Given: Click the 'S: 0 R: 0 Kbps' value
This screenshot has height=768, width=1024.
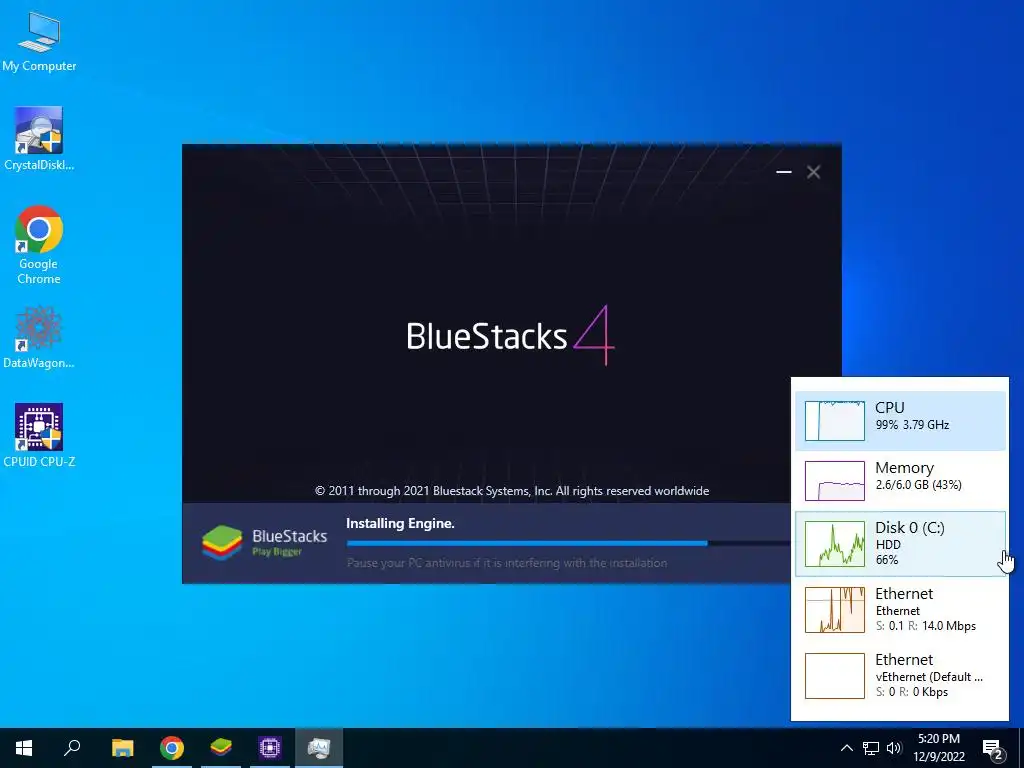Looking at the screenshot, I should point(912,692).
